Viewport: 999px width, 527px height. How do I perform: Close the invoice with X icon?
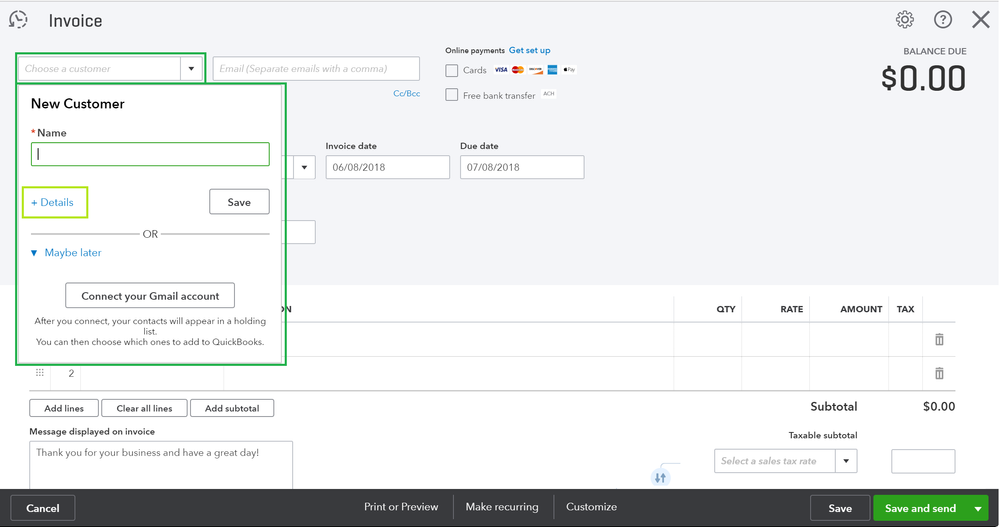[x=980, y=20]
